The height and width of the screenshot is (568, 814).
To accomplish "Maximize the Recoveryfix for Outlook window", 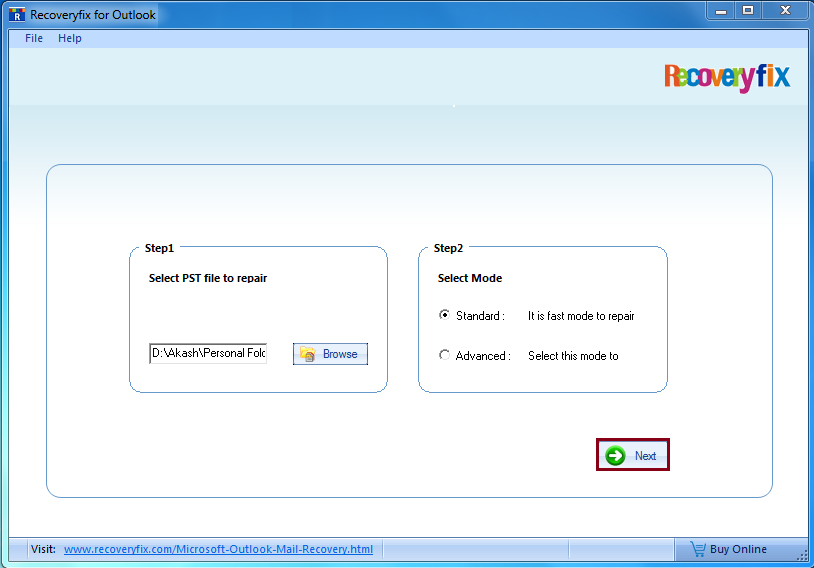I will (x=748, y=11).
